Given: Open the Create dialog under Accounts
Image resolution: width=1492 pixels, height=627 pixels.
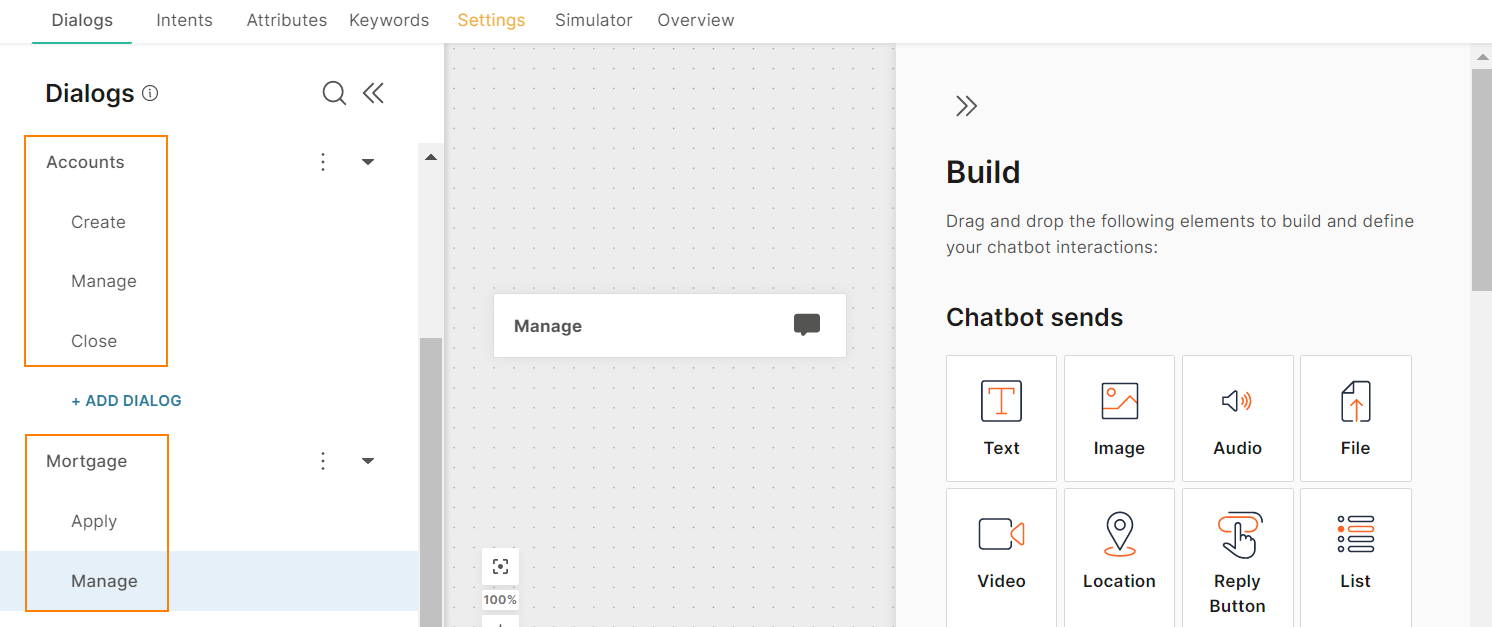Looking at the screenshot, I should click(98, 222).
